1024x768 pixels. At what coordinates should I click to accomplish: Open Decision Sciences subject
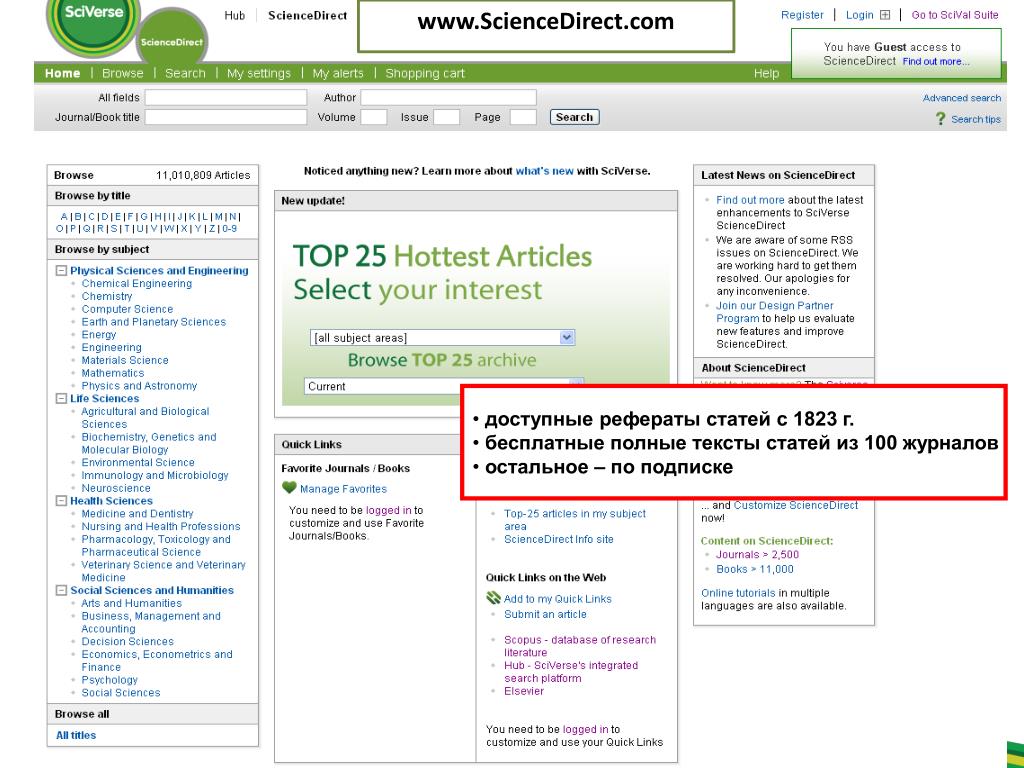click(x=127, y=641)
